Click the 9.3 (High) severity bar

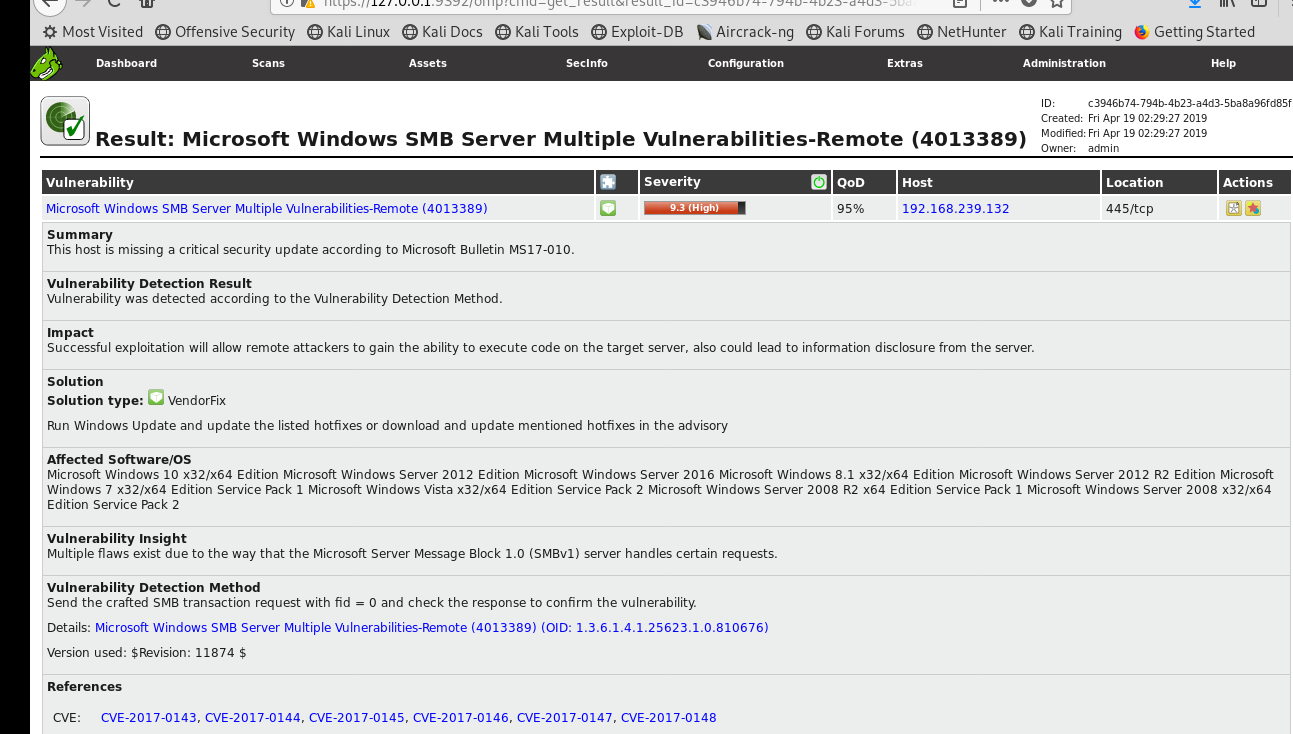(x=694, y=208)
